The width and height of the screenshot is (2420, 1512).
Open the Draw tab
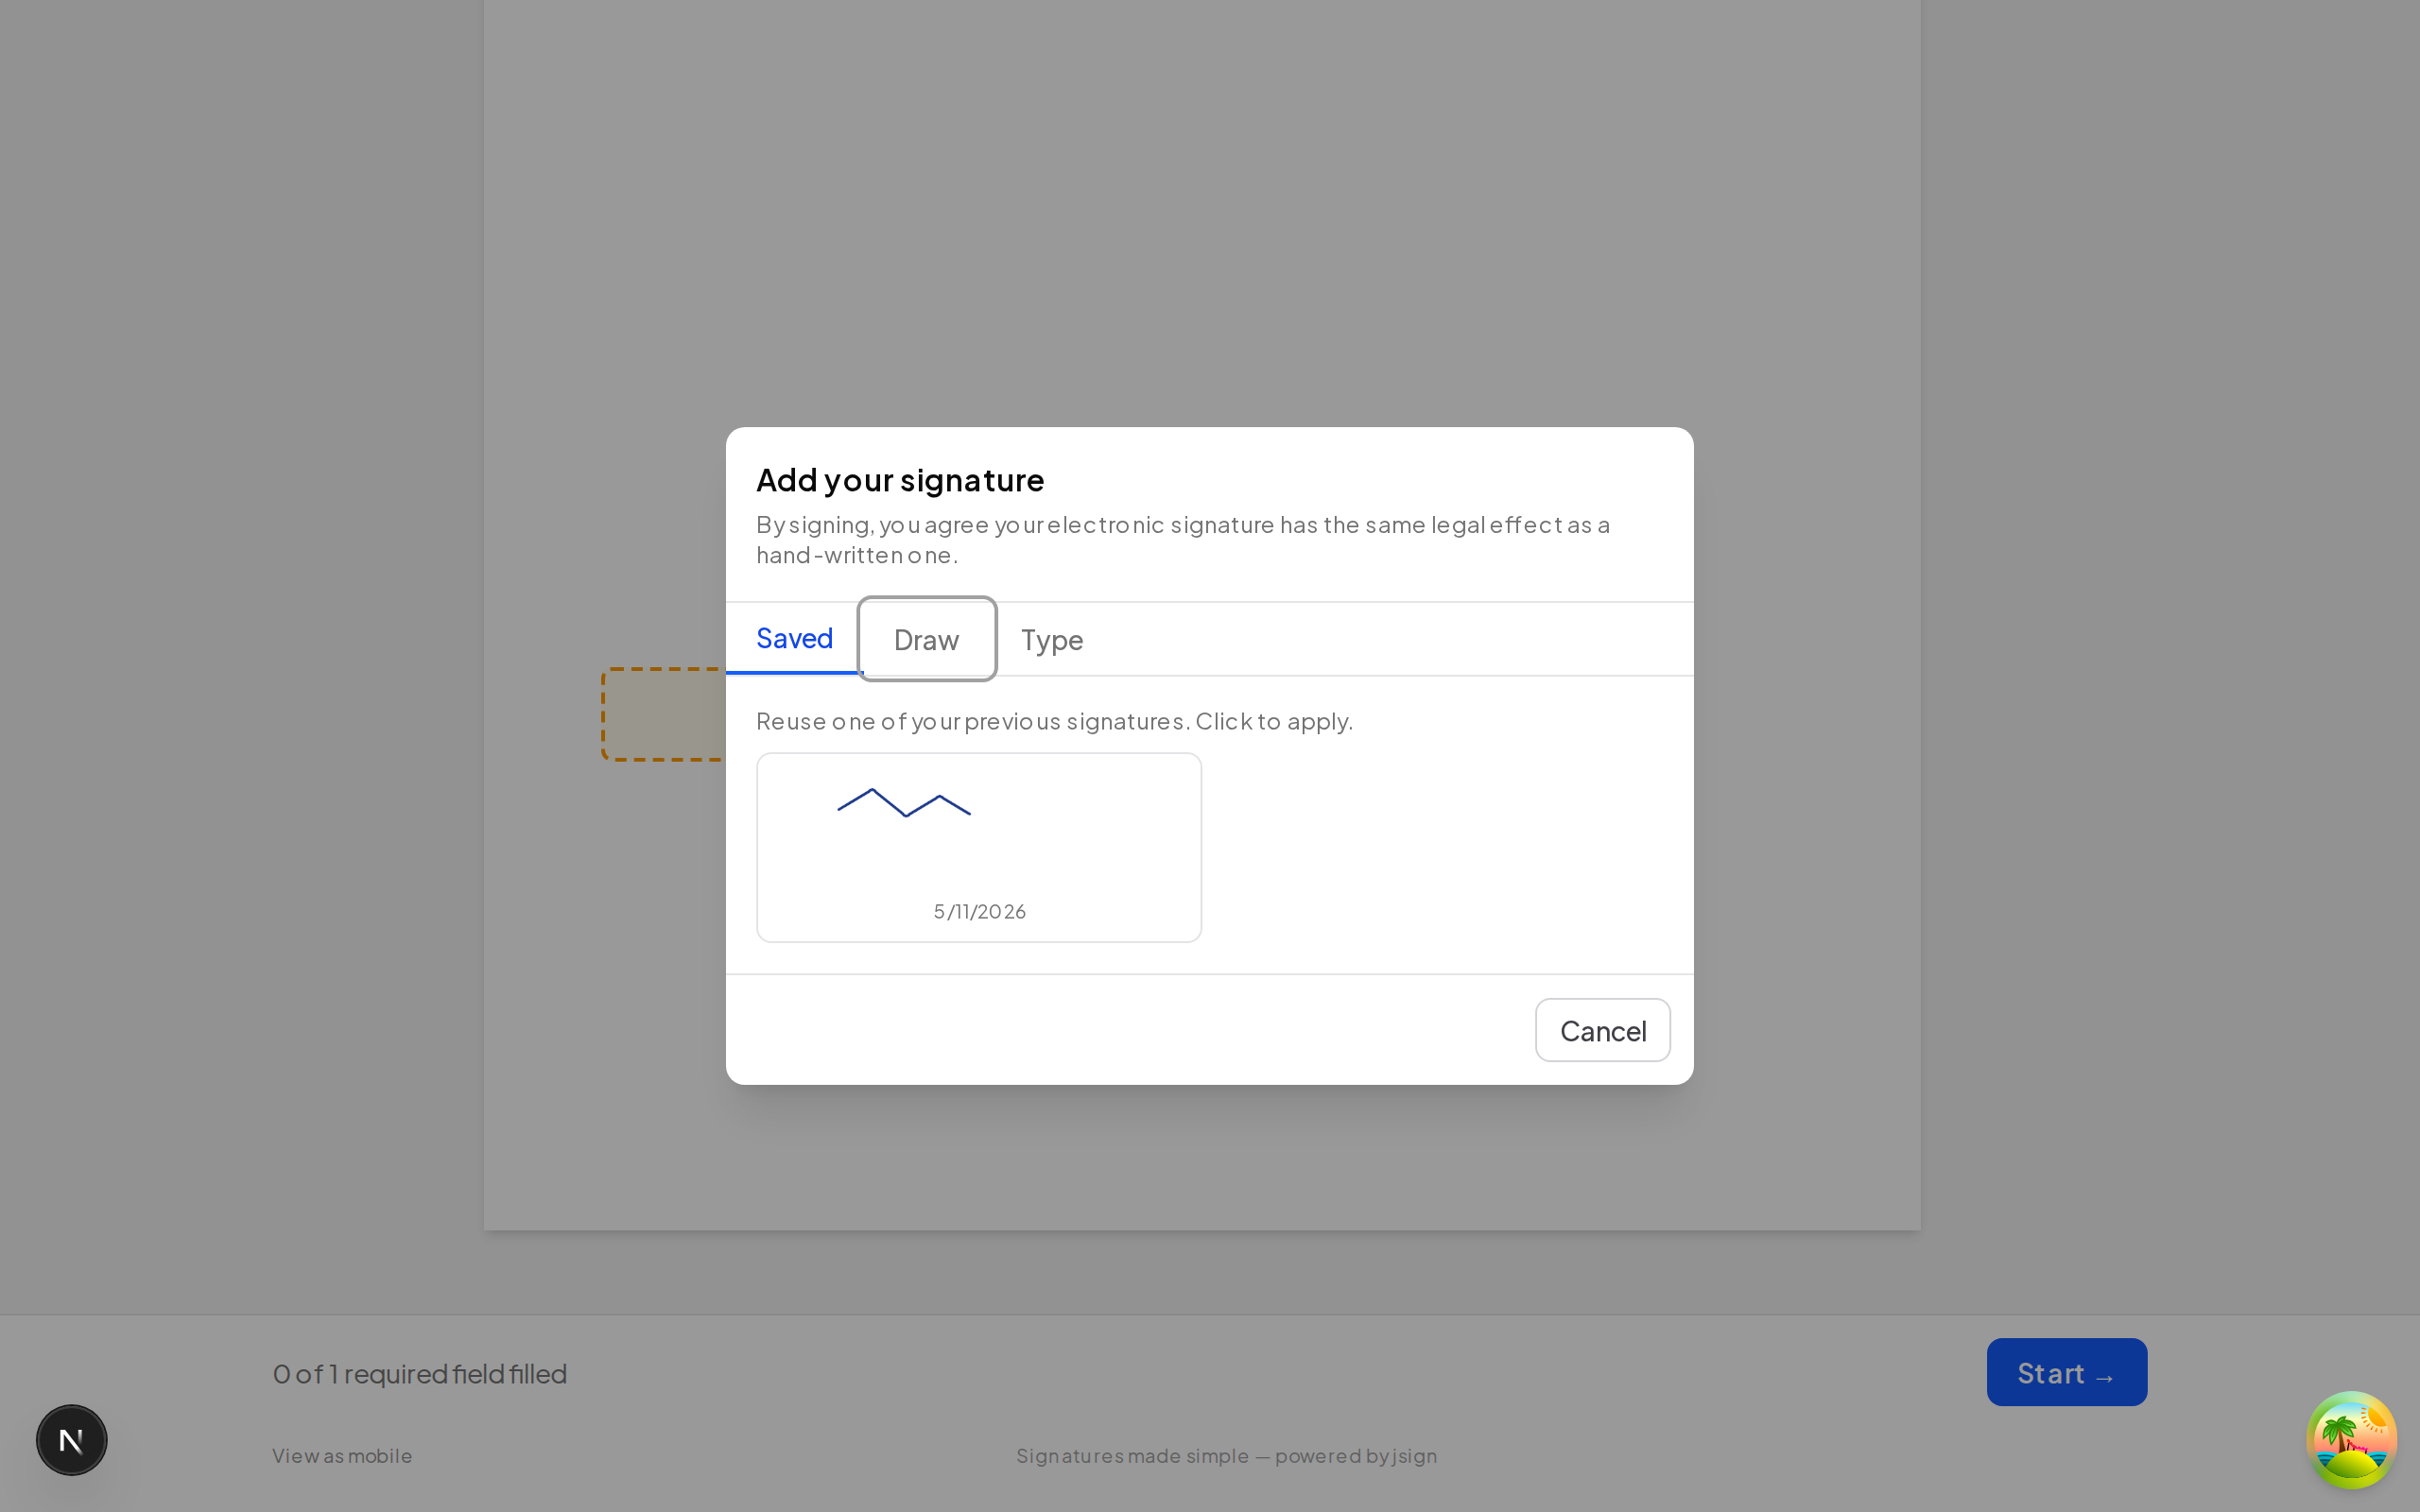926,639
